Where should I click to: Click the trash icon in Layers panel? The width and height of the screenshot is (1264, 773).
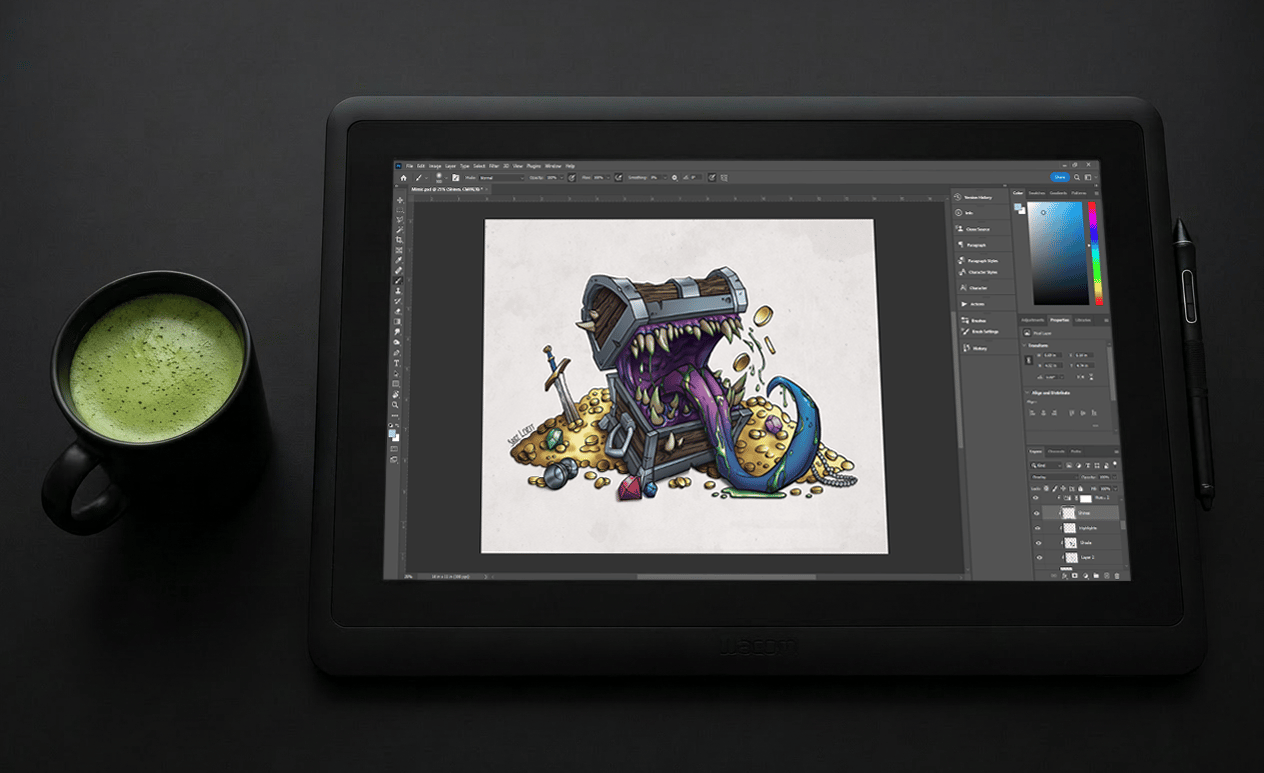click(1117, 575)
